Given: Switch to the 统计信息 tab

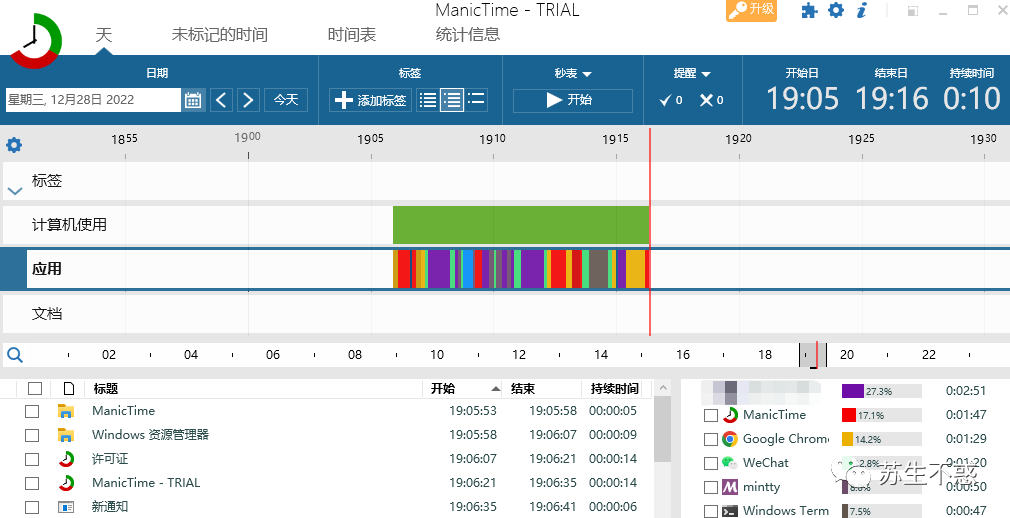Looking at the screenshot, I should click(x=468, y=34).
